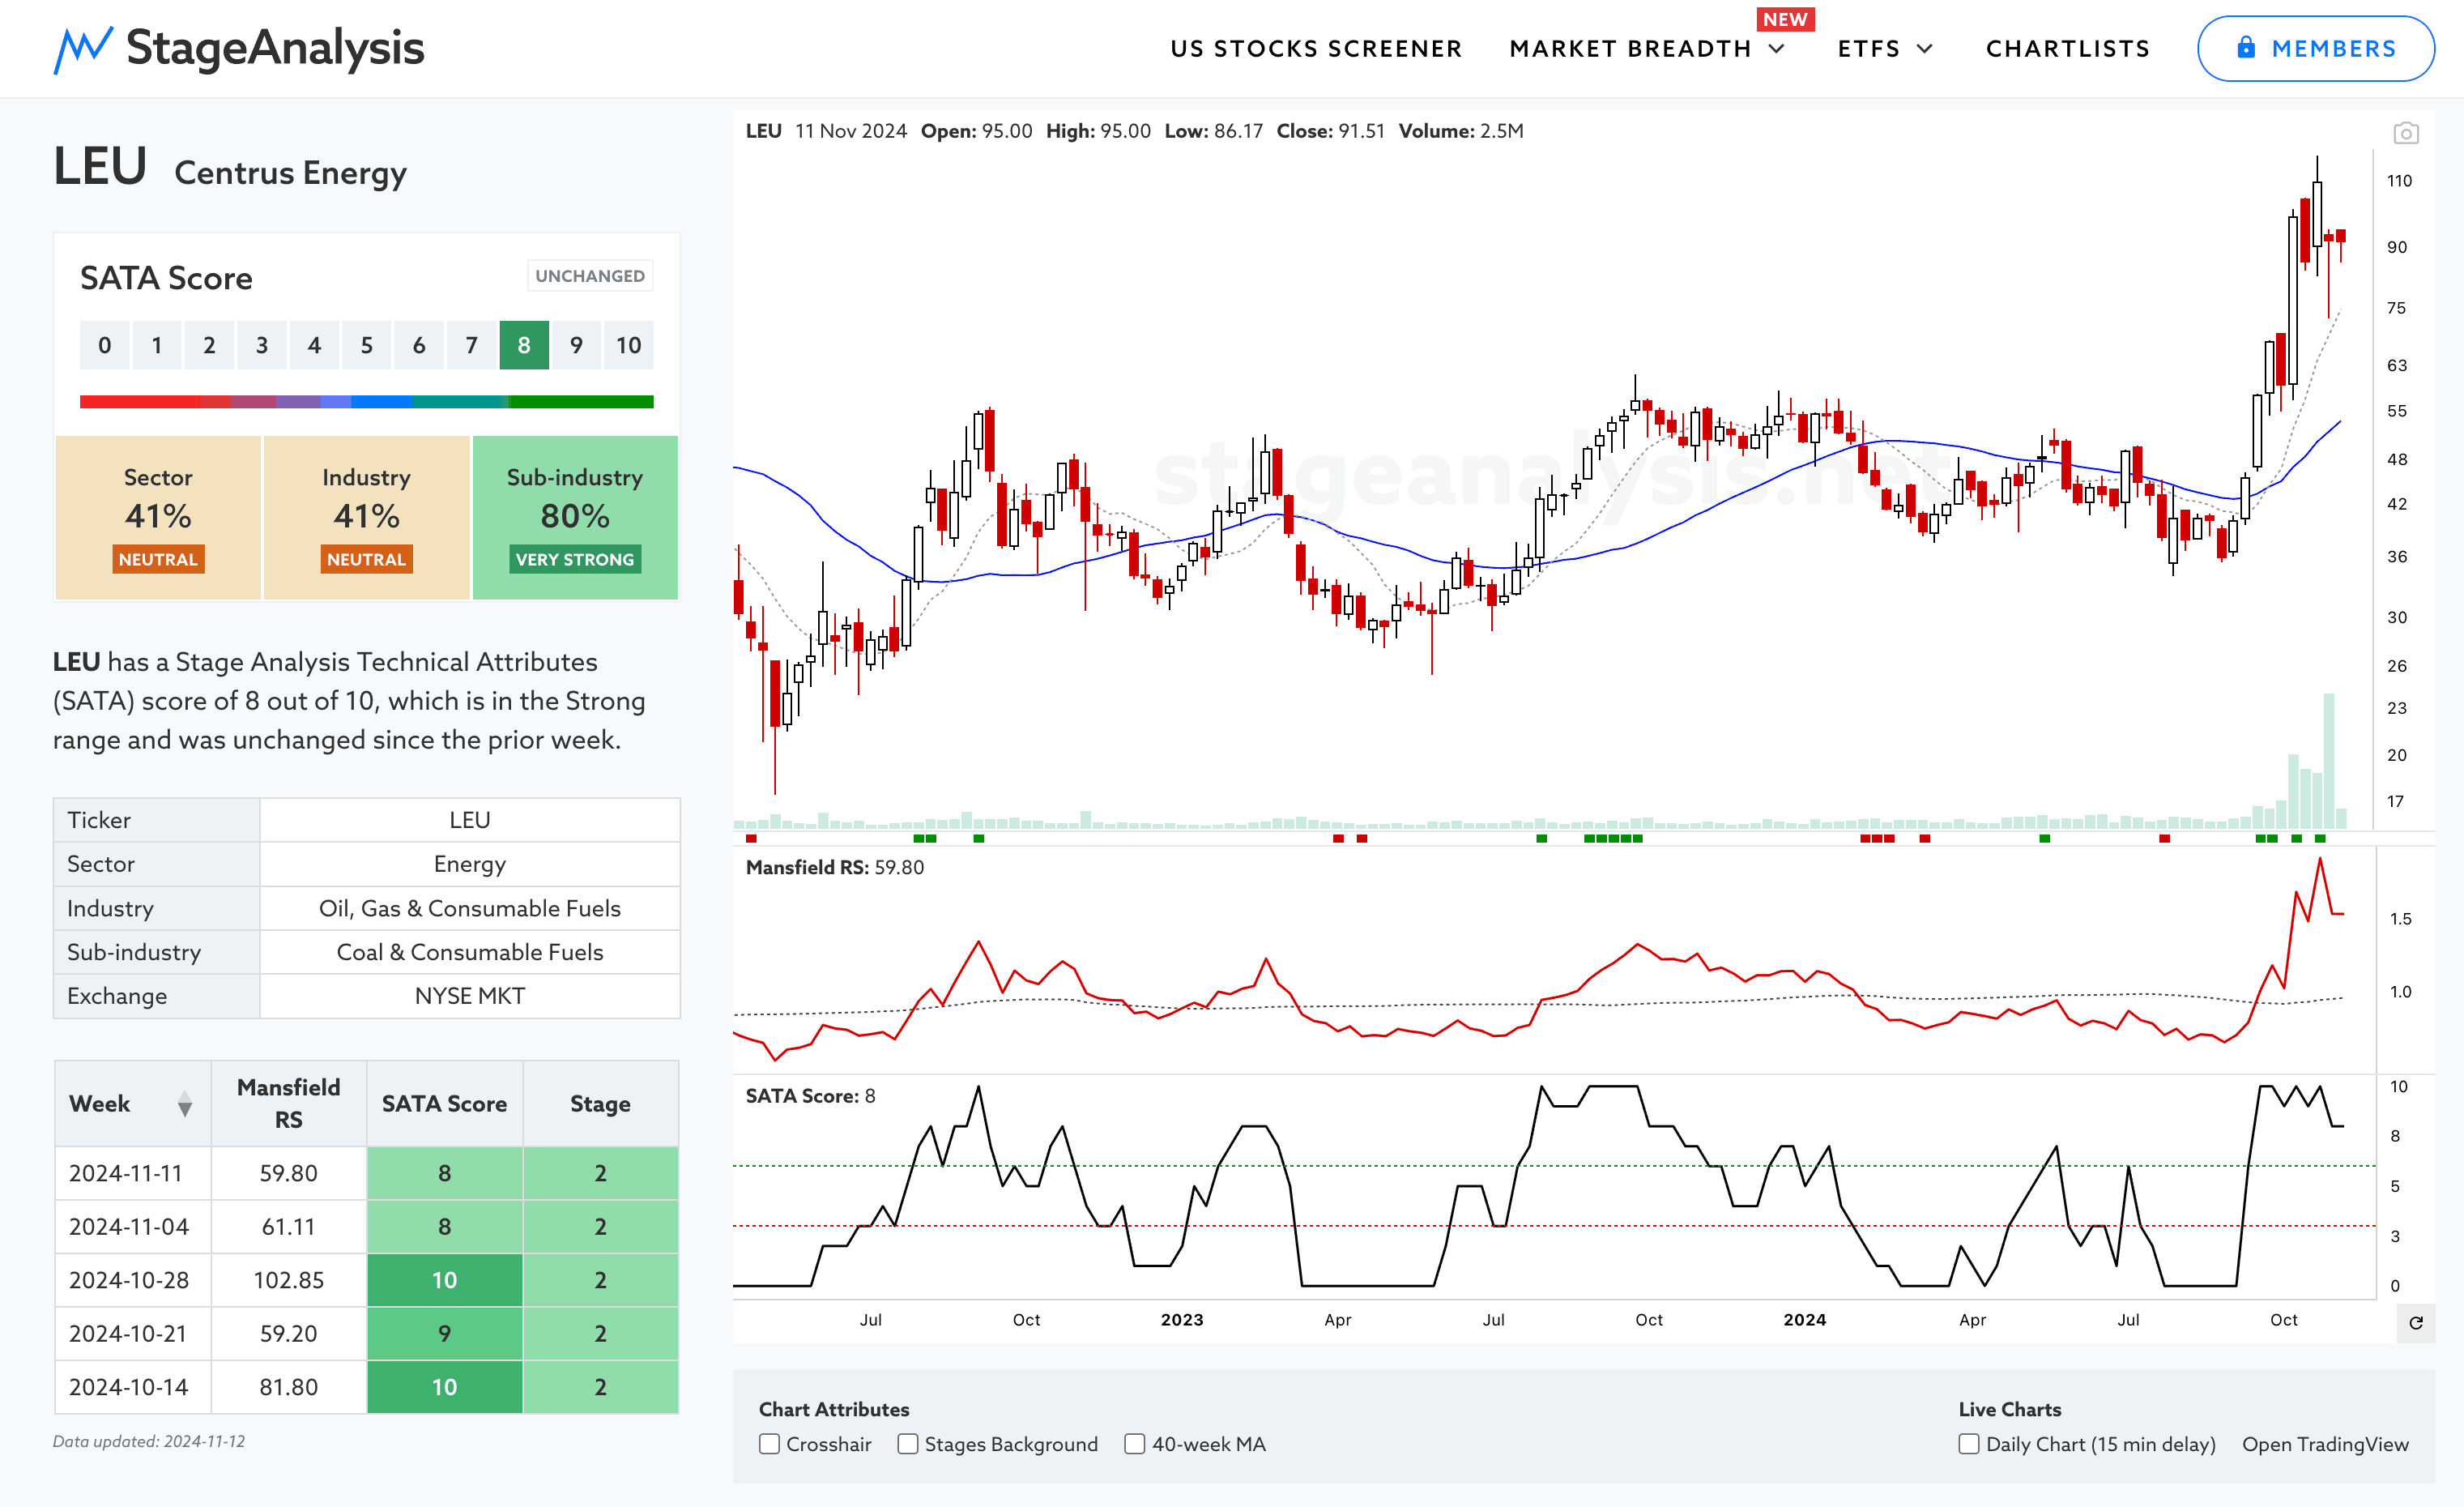Screen dimensions: 2464x1507
Task: Enable the Crosshair checkbox
Action: (x=769, y=1444)
